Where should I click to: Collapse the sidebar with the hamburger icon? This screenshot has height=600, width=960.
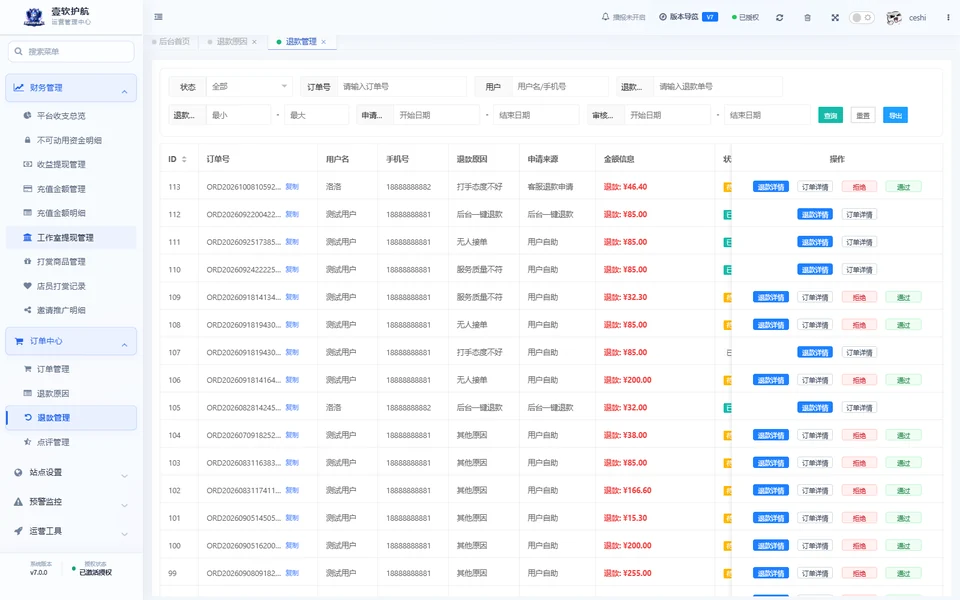159,17
